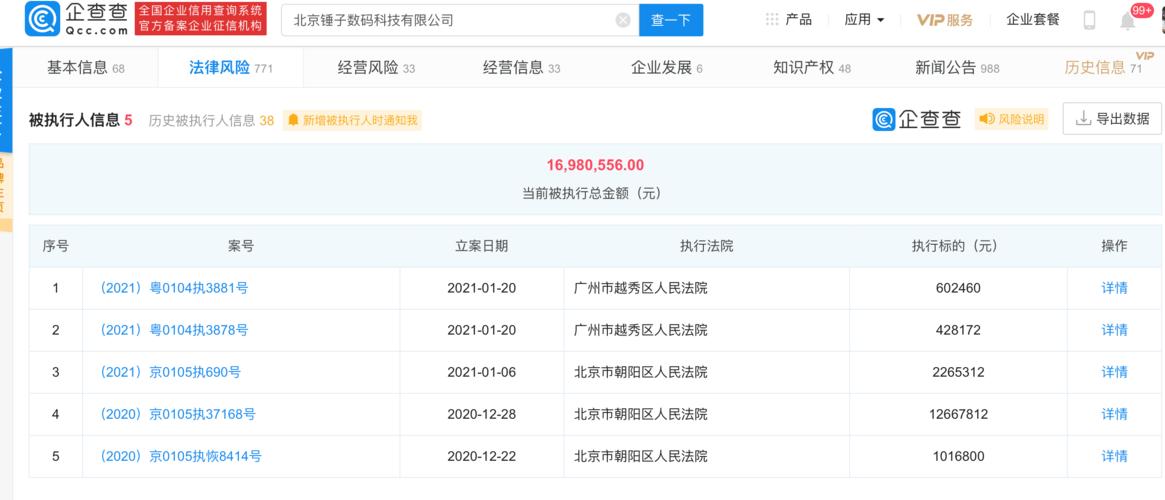Image resolution: width=1165 pixels, height=500 pixels.
Task: Click date 2021-01-06 cell
Action: point(481,372)
